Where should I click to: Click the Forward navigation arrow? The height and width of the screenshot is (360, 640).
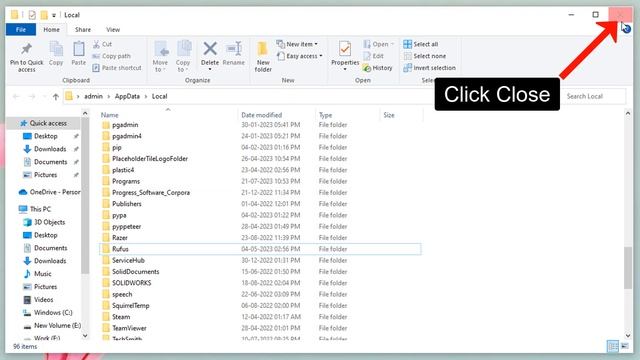[x=32, y=96]
